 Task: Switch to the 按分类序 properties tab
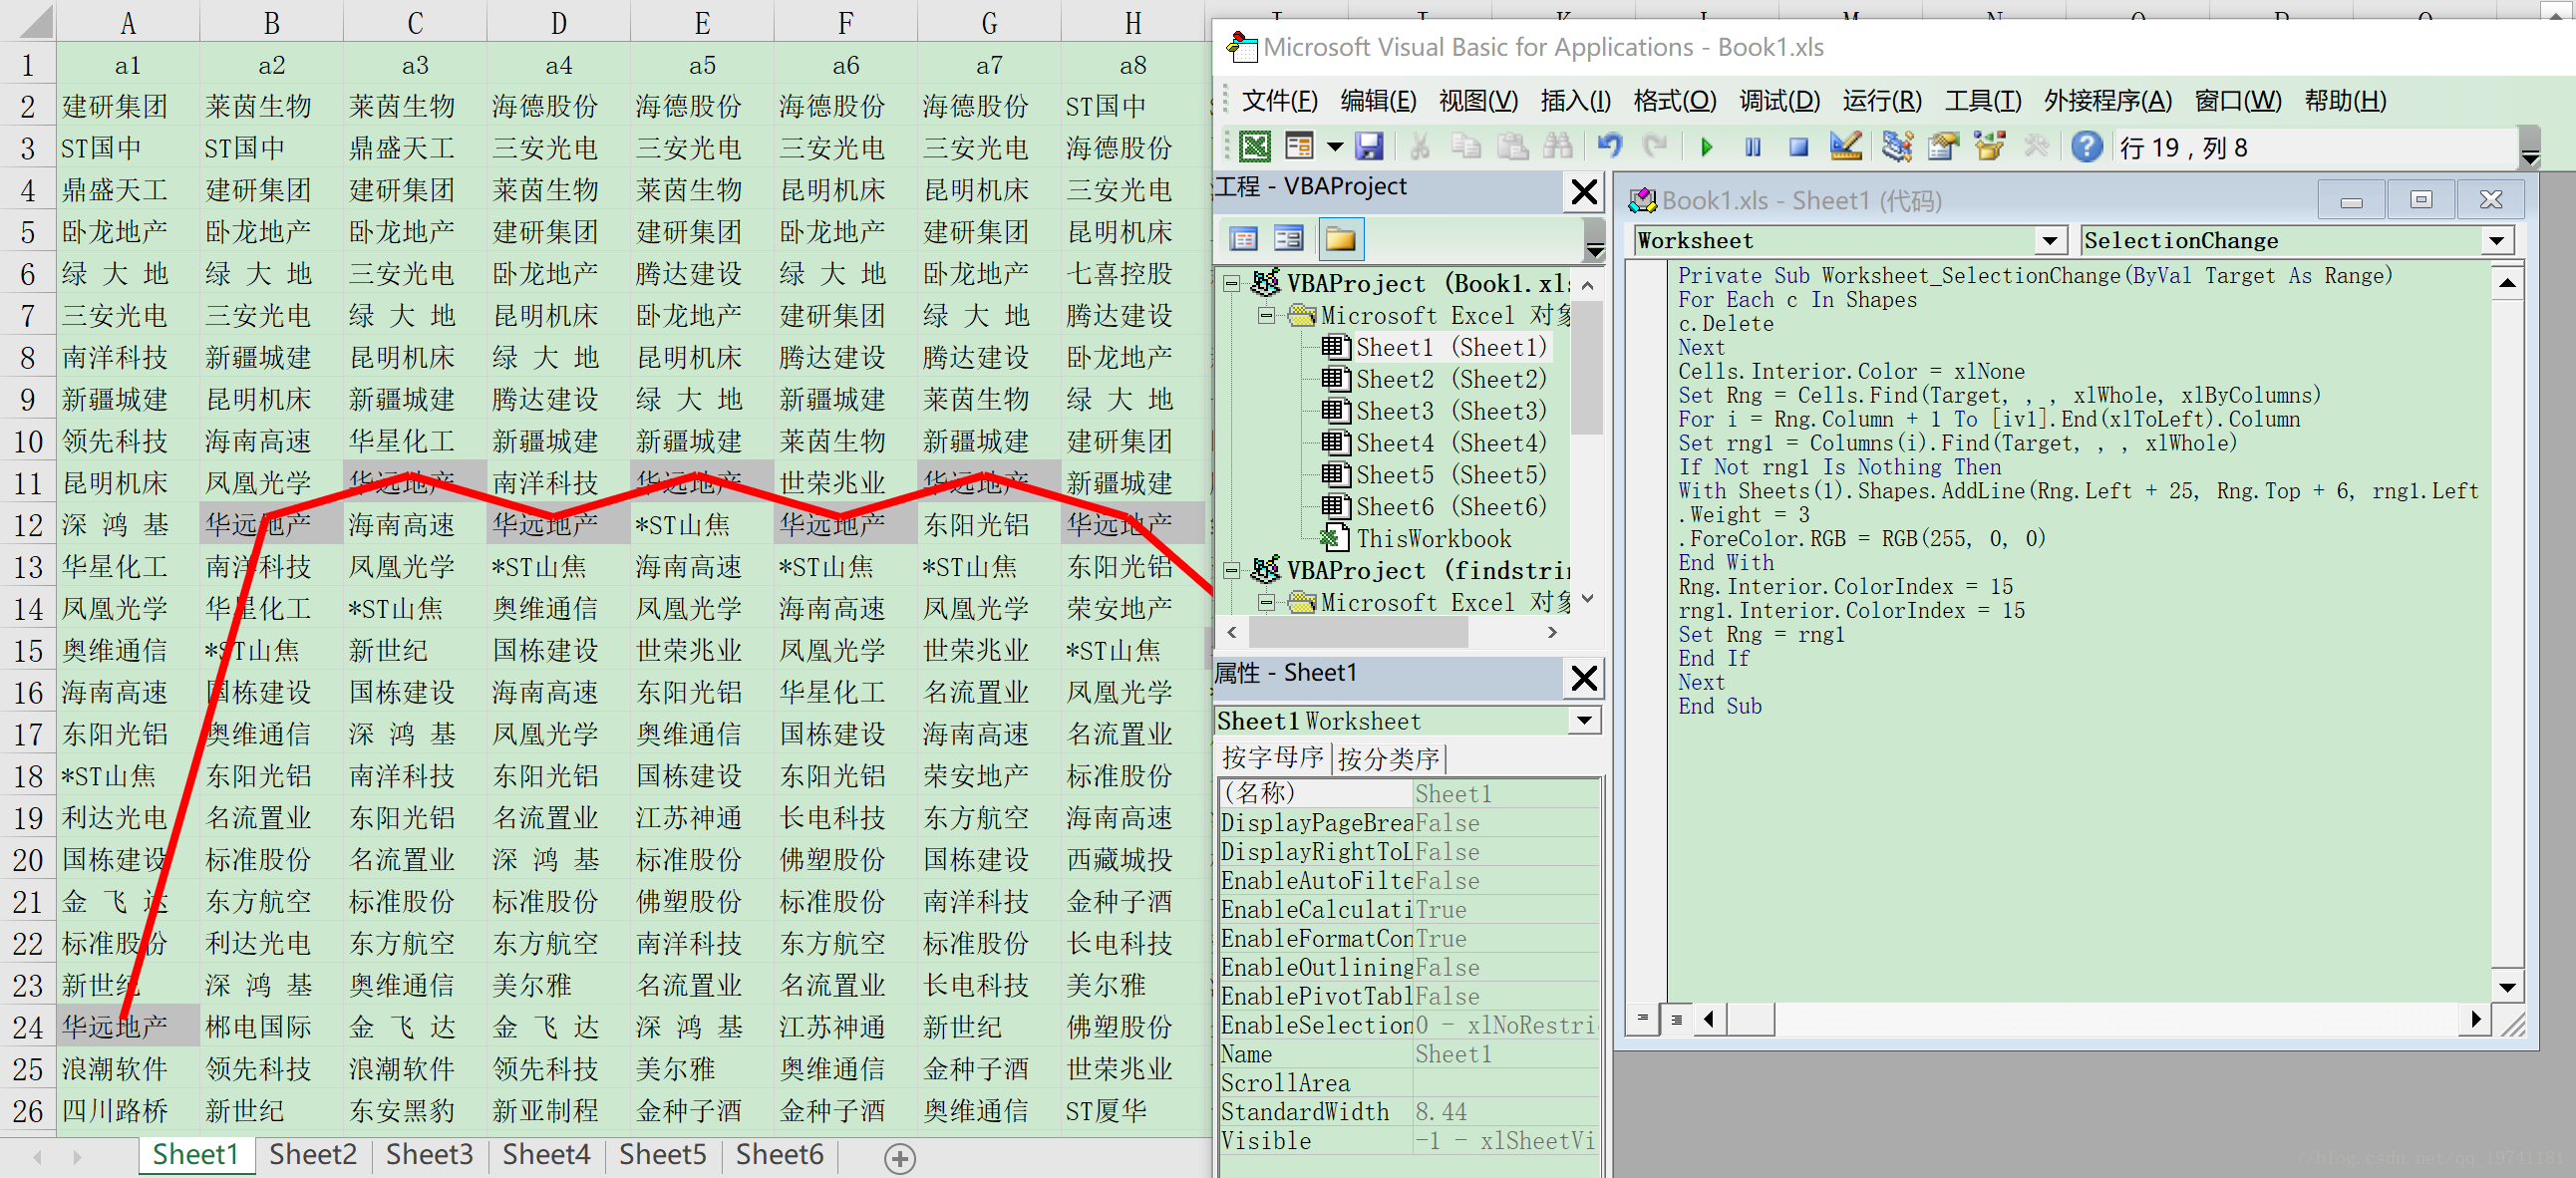pos(1388,758)
